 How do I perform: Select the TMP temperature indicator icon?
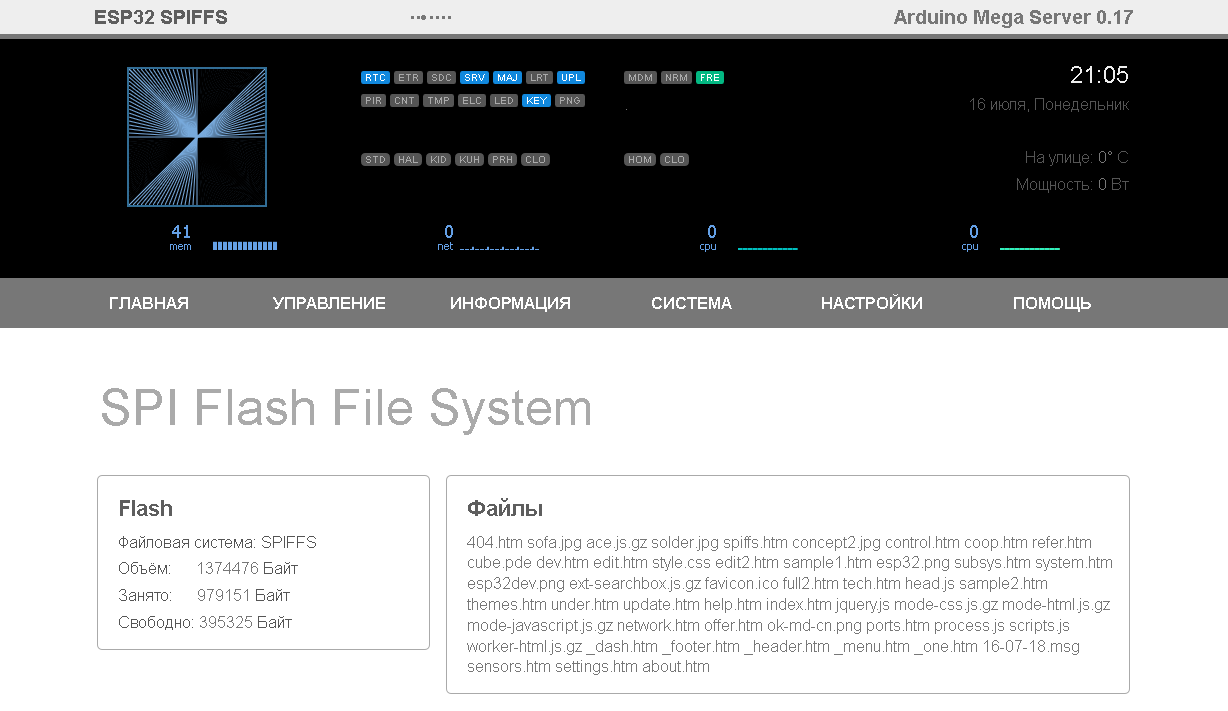click(438, 100)
